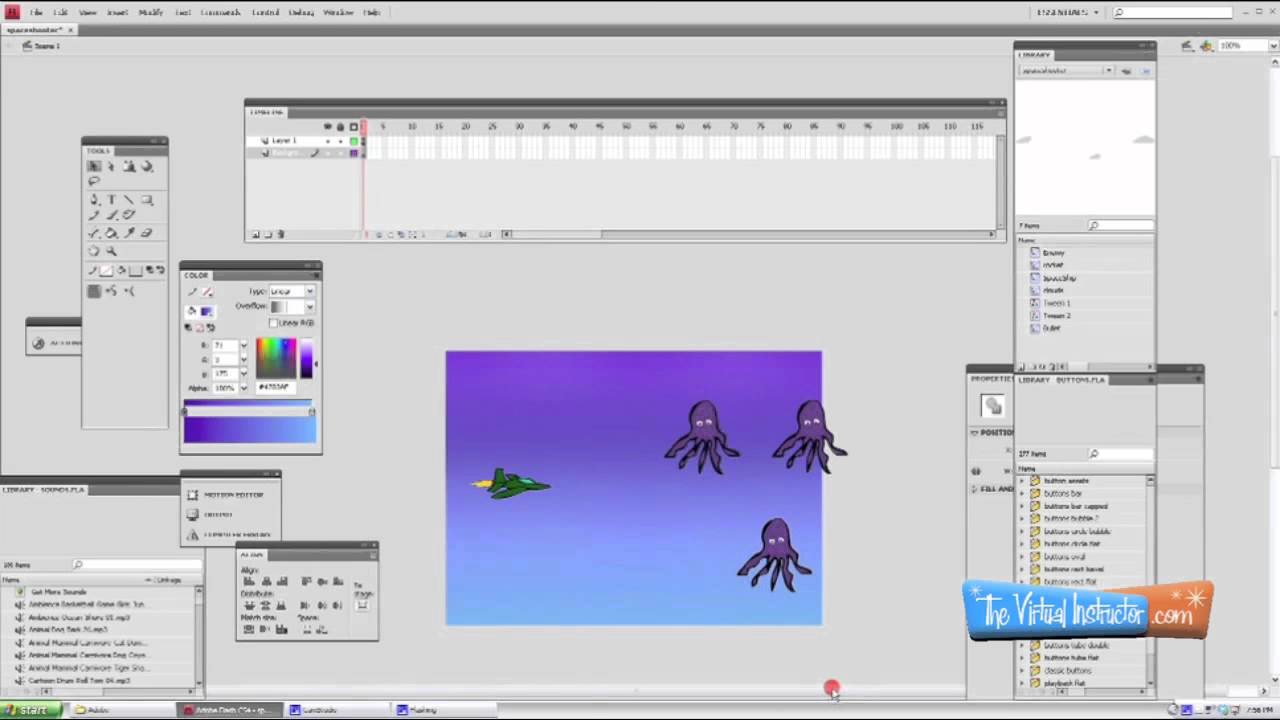This screenshot has height=720, width=1280.
Task: Select the Paint Bucket tool
Action: 112,232
